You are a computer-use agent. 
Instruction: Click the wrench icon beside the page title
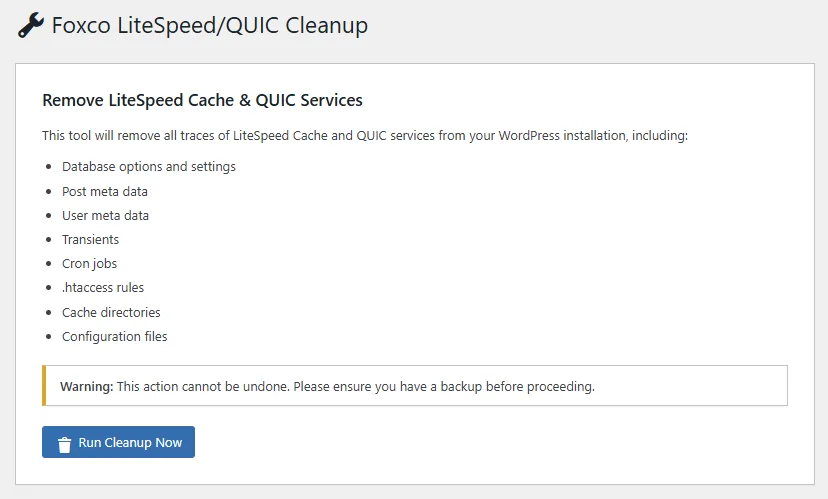click(31, 26)
